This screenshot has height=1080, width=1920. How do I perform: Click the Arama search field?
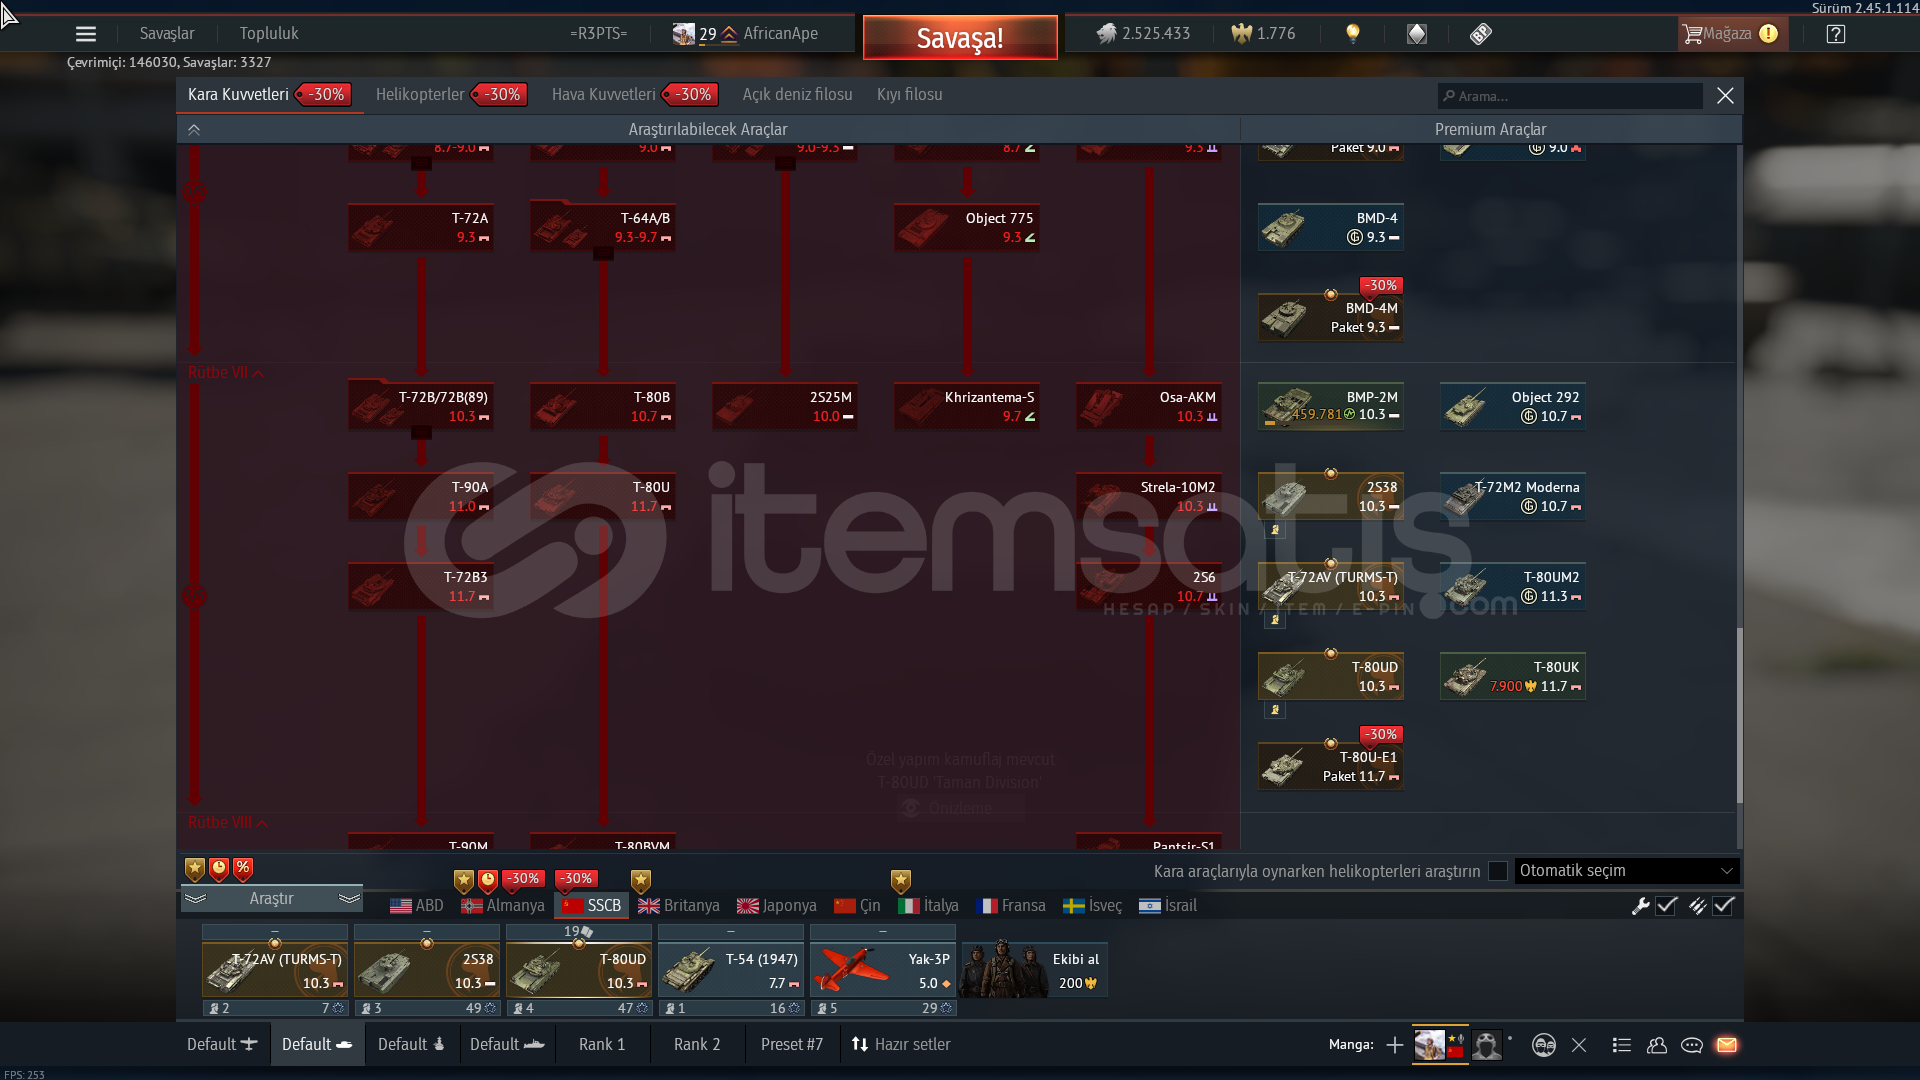[1570, 96]
